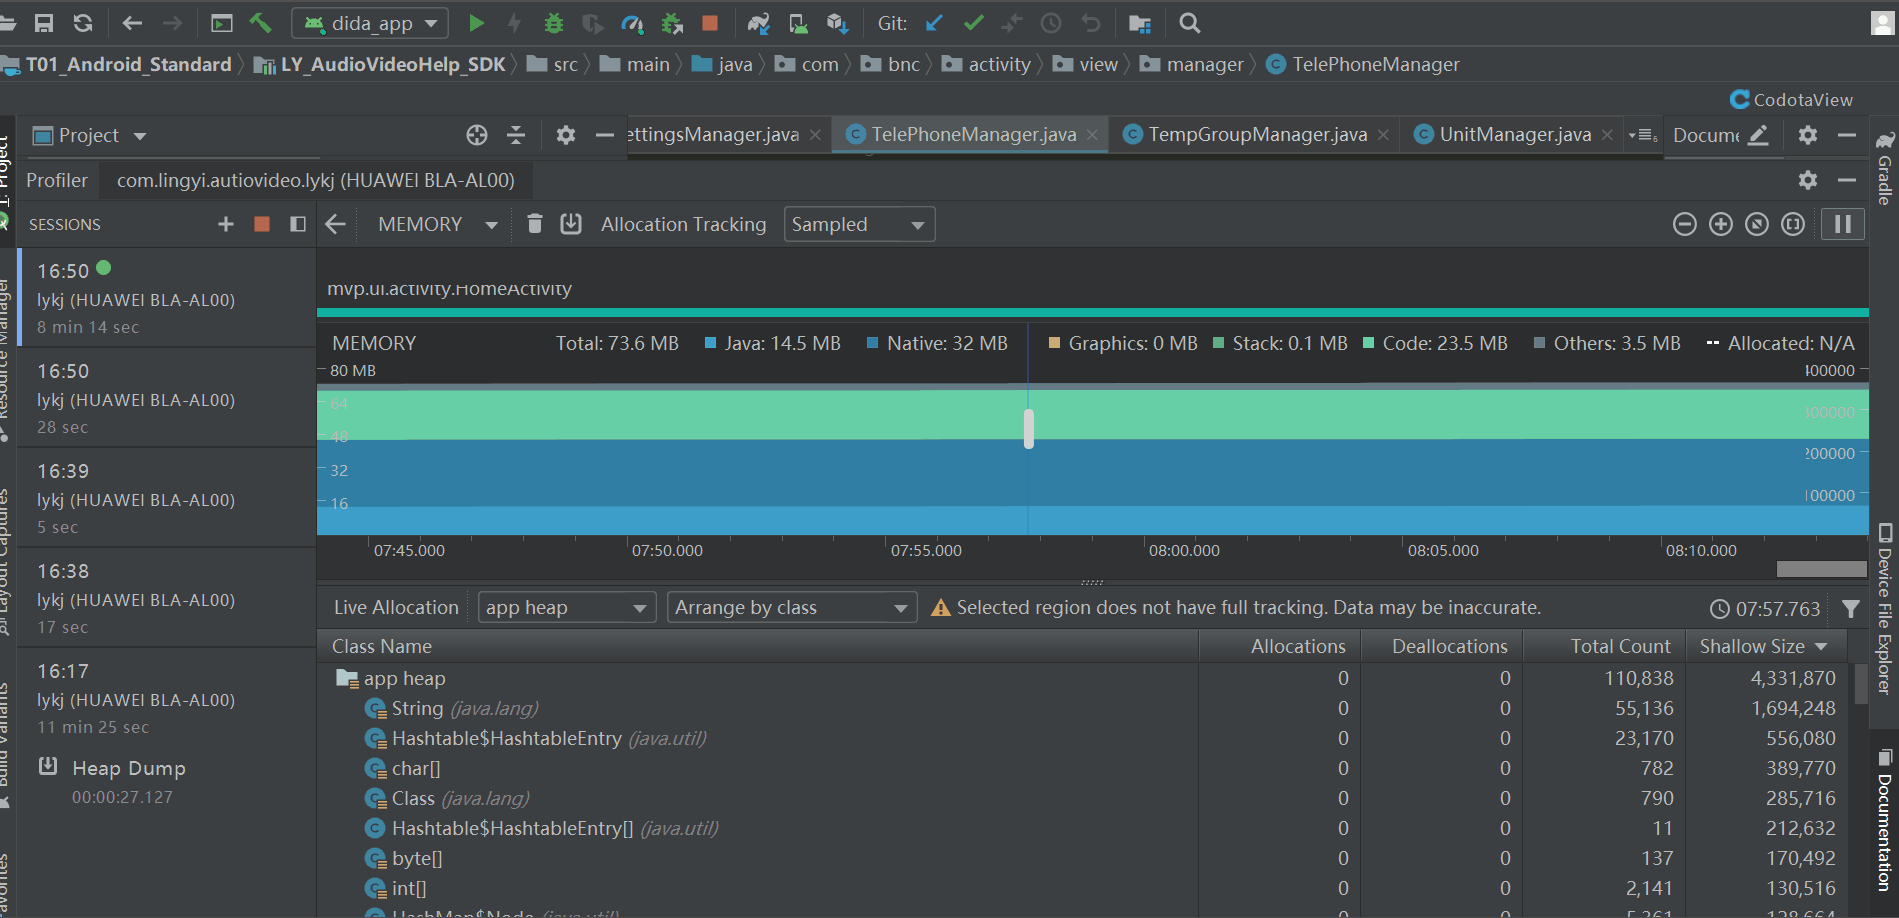Open the Arrange by class dropdown
Screen dimensions: 1899x918
792,608
